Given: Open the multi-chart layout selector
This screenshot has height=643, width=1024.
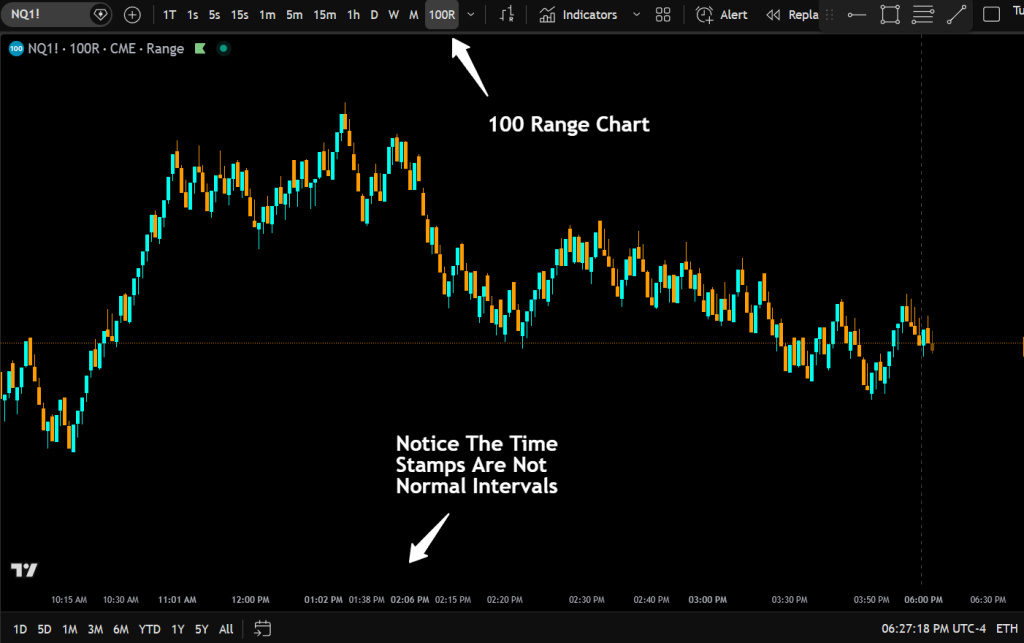Looking at the screenshot, I should (663, 14).
